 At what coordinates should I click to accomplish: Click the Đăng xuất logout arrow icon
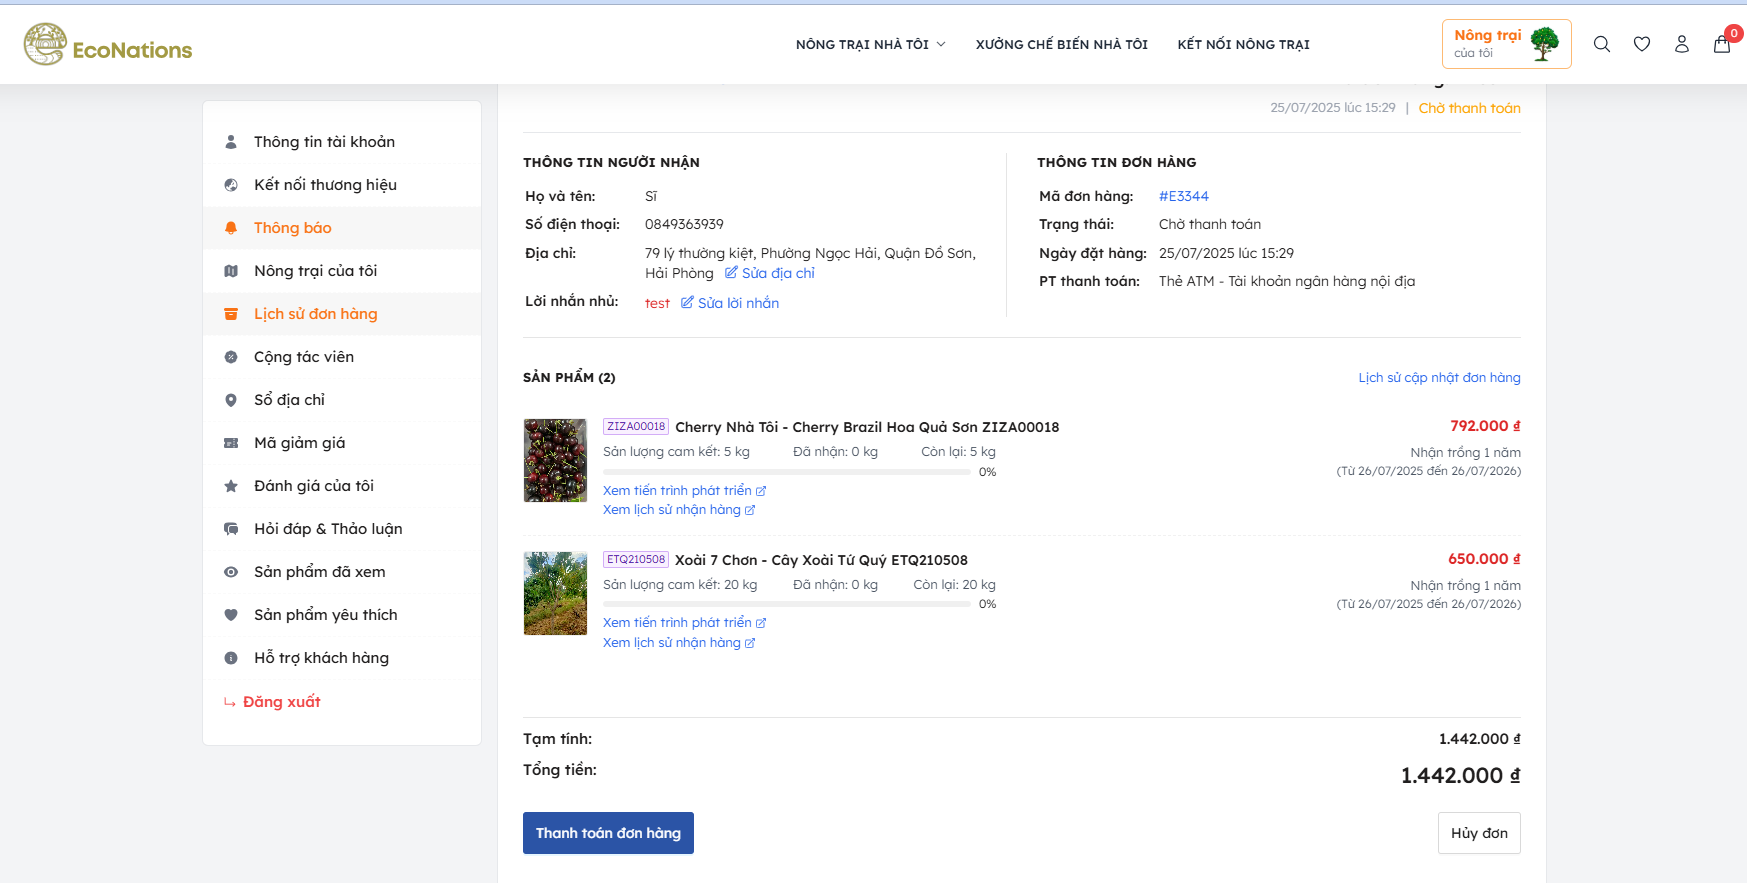pos(230,702)
